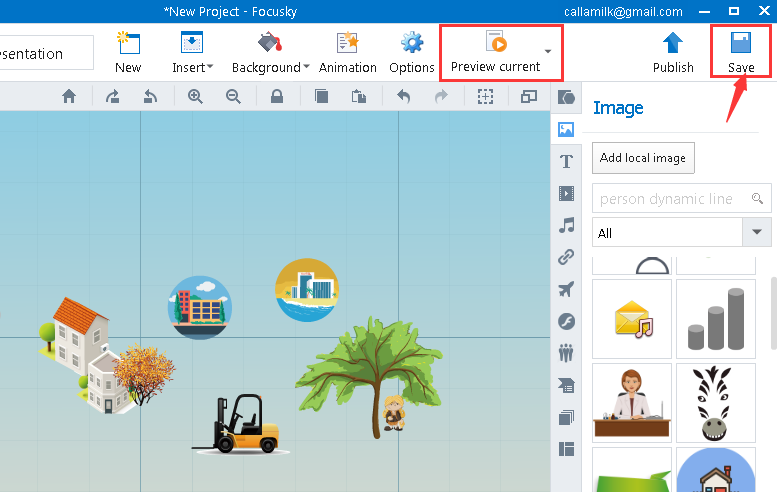The height and width of the screenshot is (492, 777).
Task: Select the gray bar chart image
Action: click(x=716, y=319)
